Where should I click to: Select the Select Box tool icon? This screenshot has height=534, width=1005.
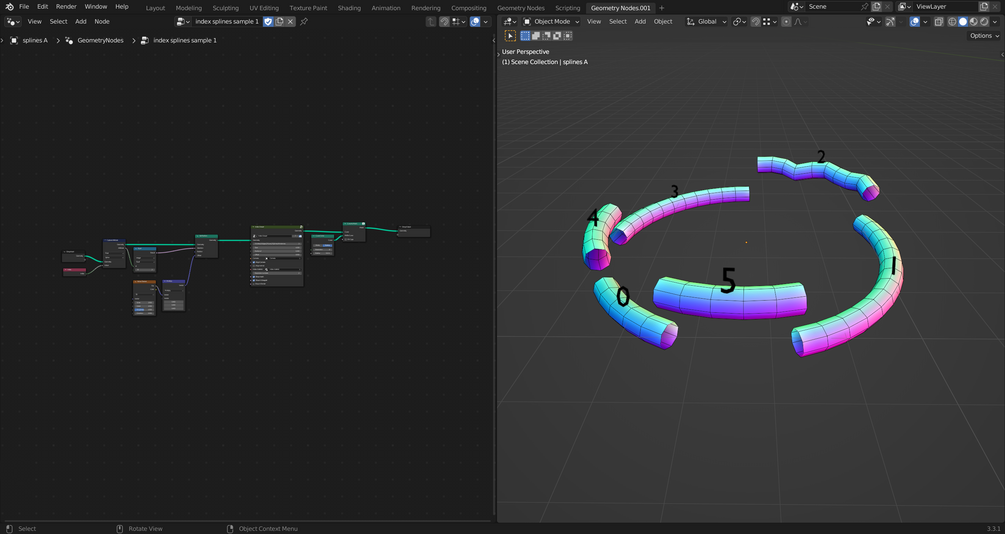(510, 36)
